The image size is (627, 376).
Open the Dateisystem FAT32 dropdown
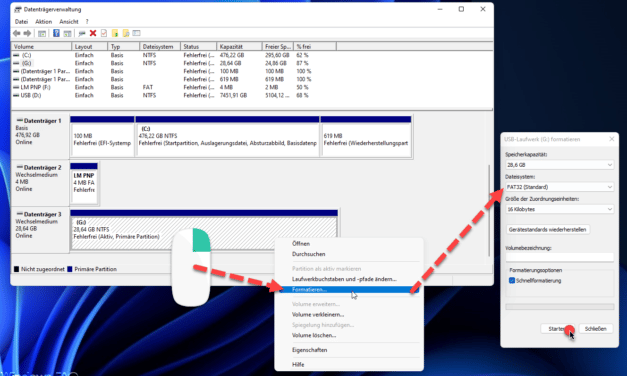(559, 187)
